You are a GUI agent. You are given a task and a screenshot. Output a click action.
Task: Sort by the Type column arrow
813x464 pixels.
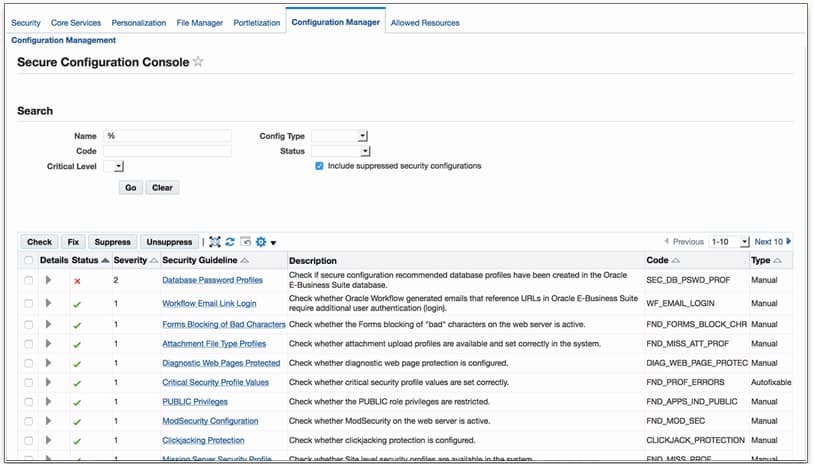pos(777,261)
